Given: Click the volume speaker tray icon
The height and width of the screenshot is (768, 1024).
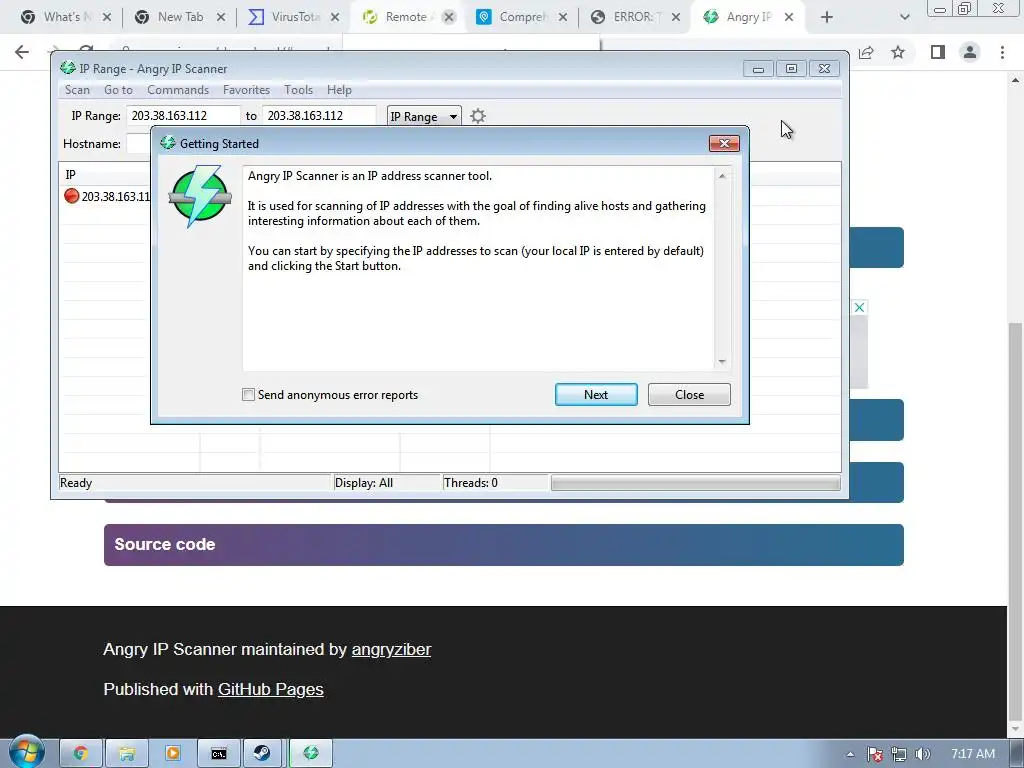Looking at the screenshot, I should (923, 754).
